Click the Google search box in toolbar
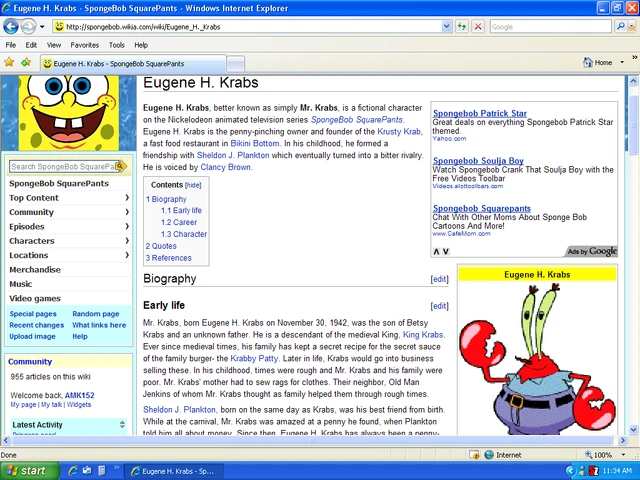 550,27
